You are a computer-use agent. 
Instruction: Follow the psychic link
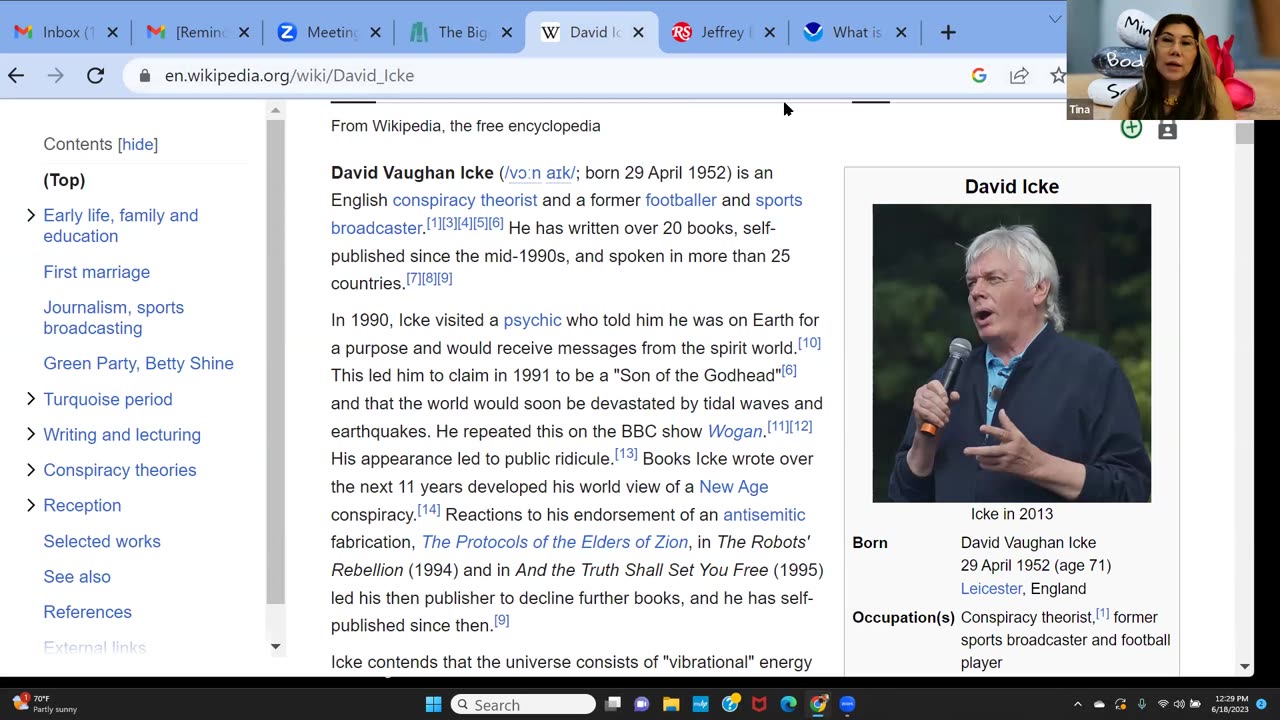point(533,320)
